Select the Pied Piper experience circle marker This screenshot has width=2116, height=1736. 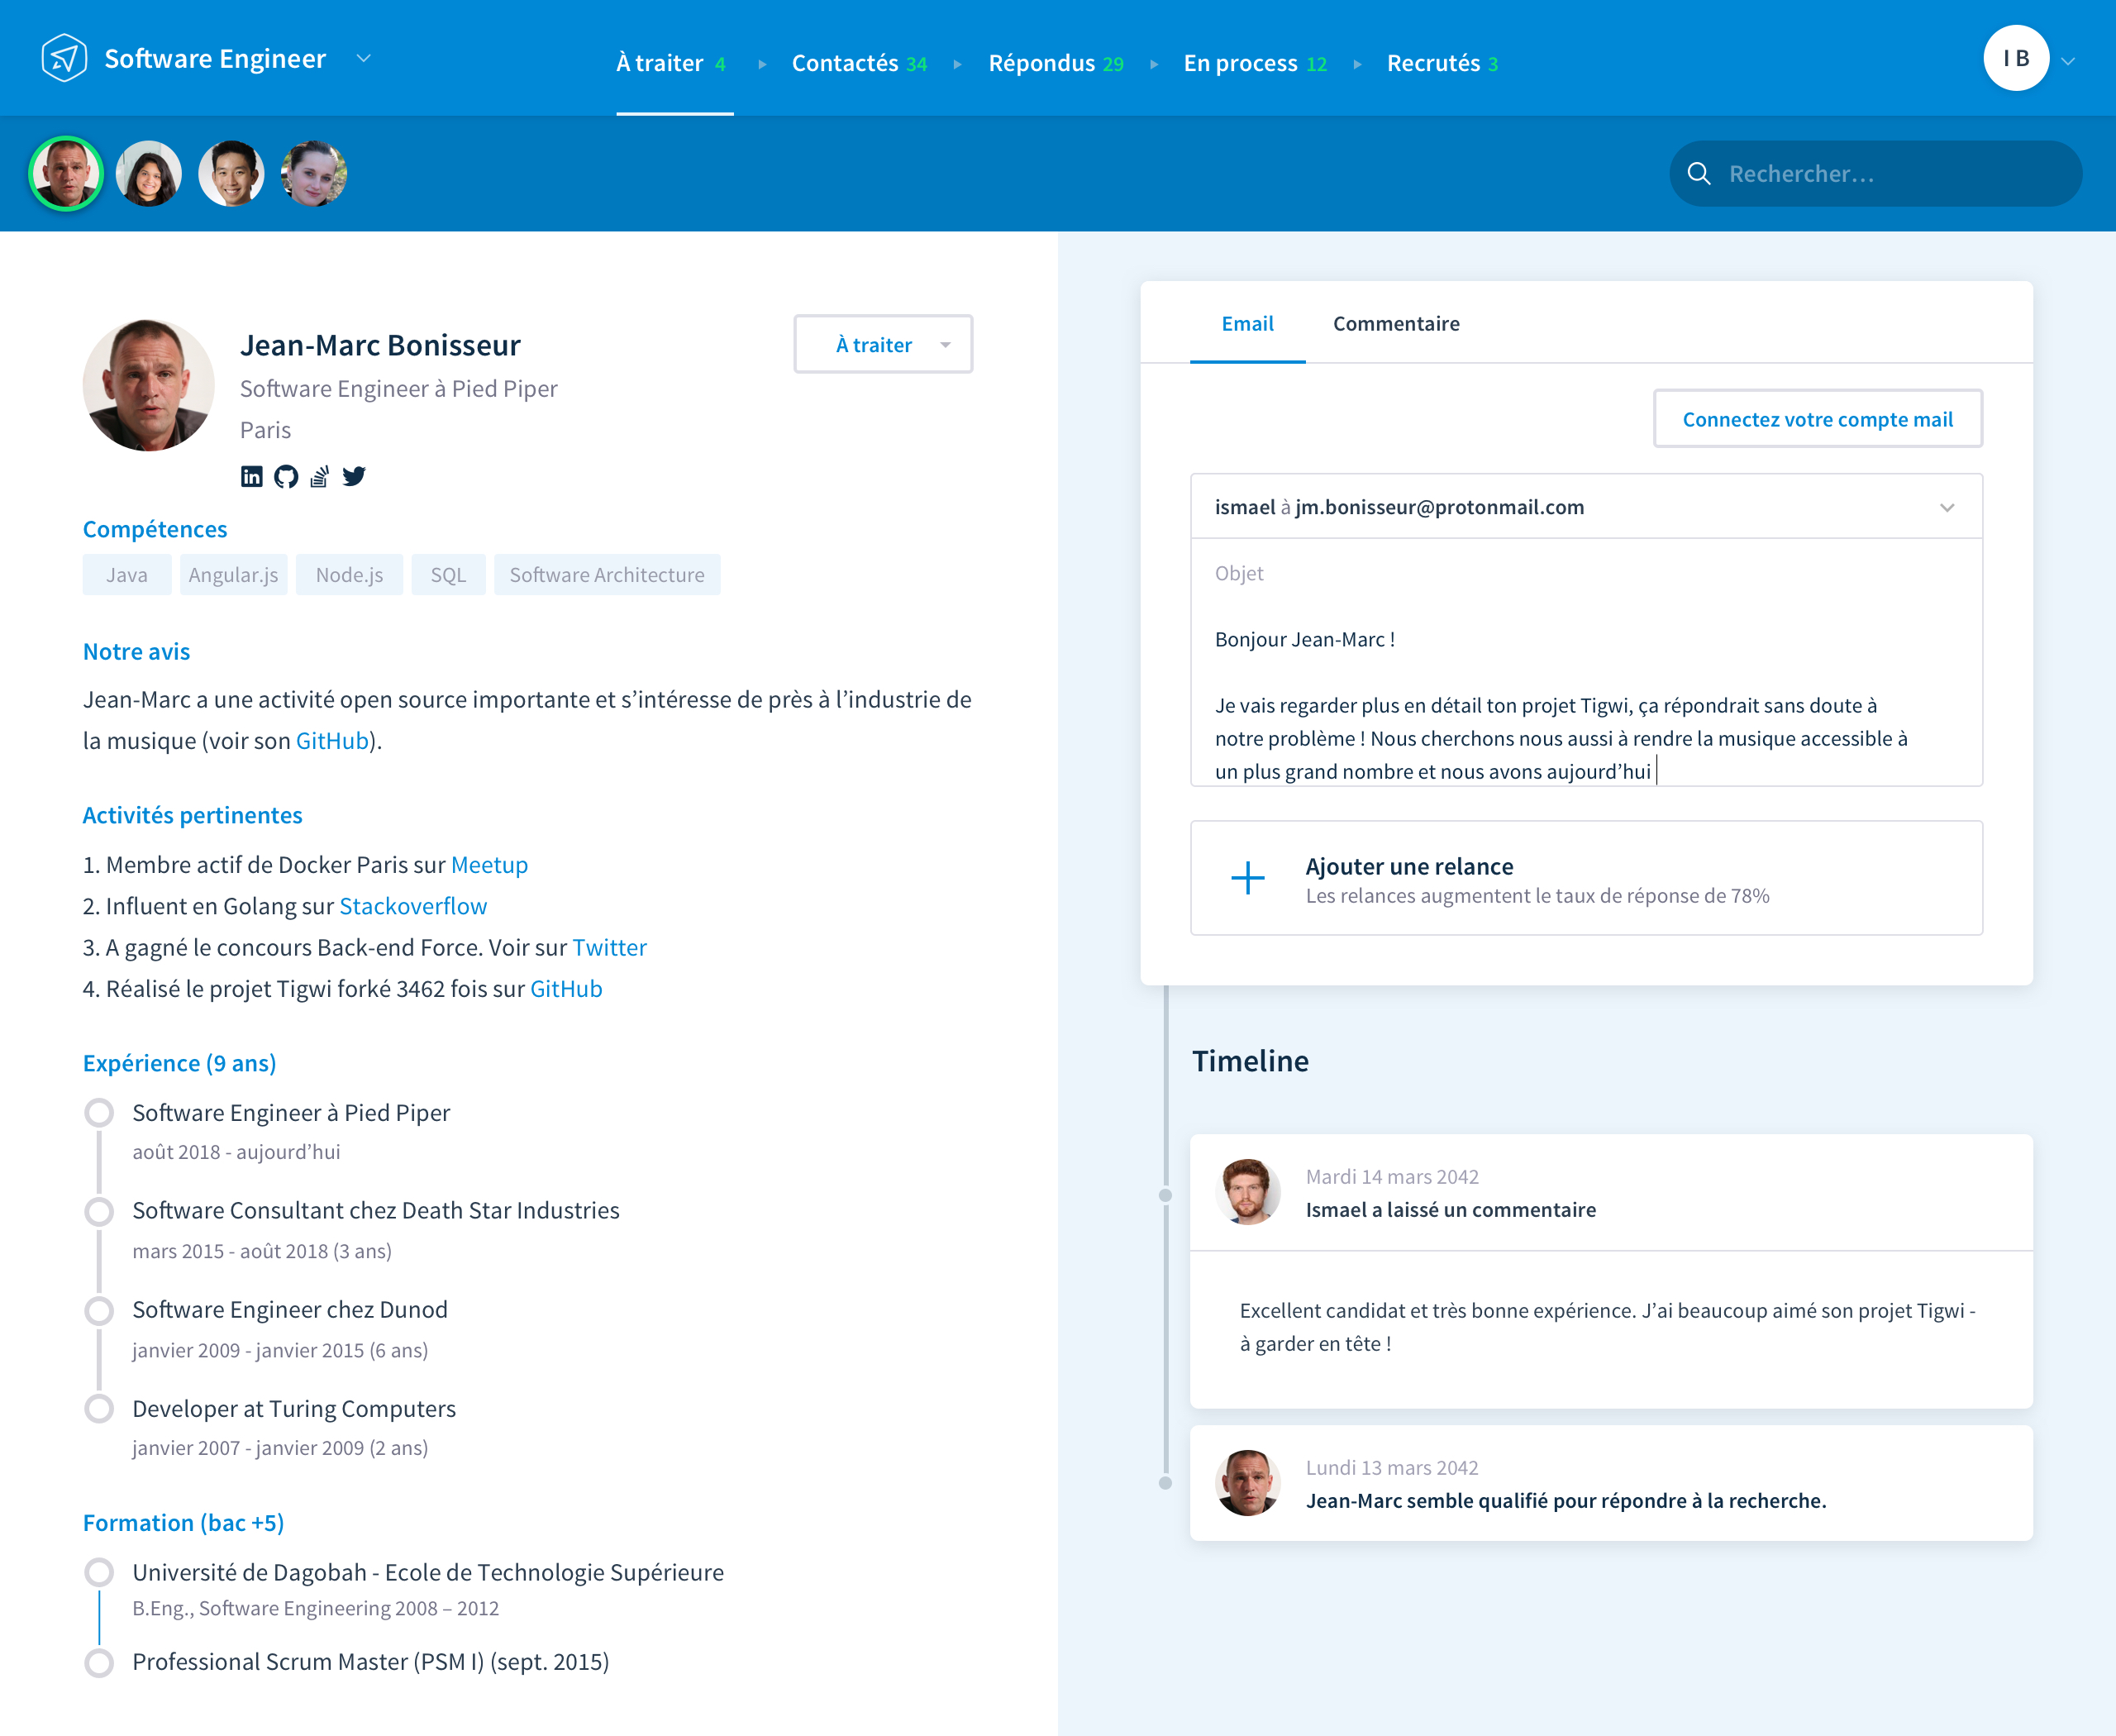coord(99,1112)
